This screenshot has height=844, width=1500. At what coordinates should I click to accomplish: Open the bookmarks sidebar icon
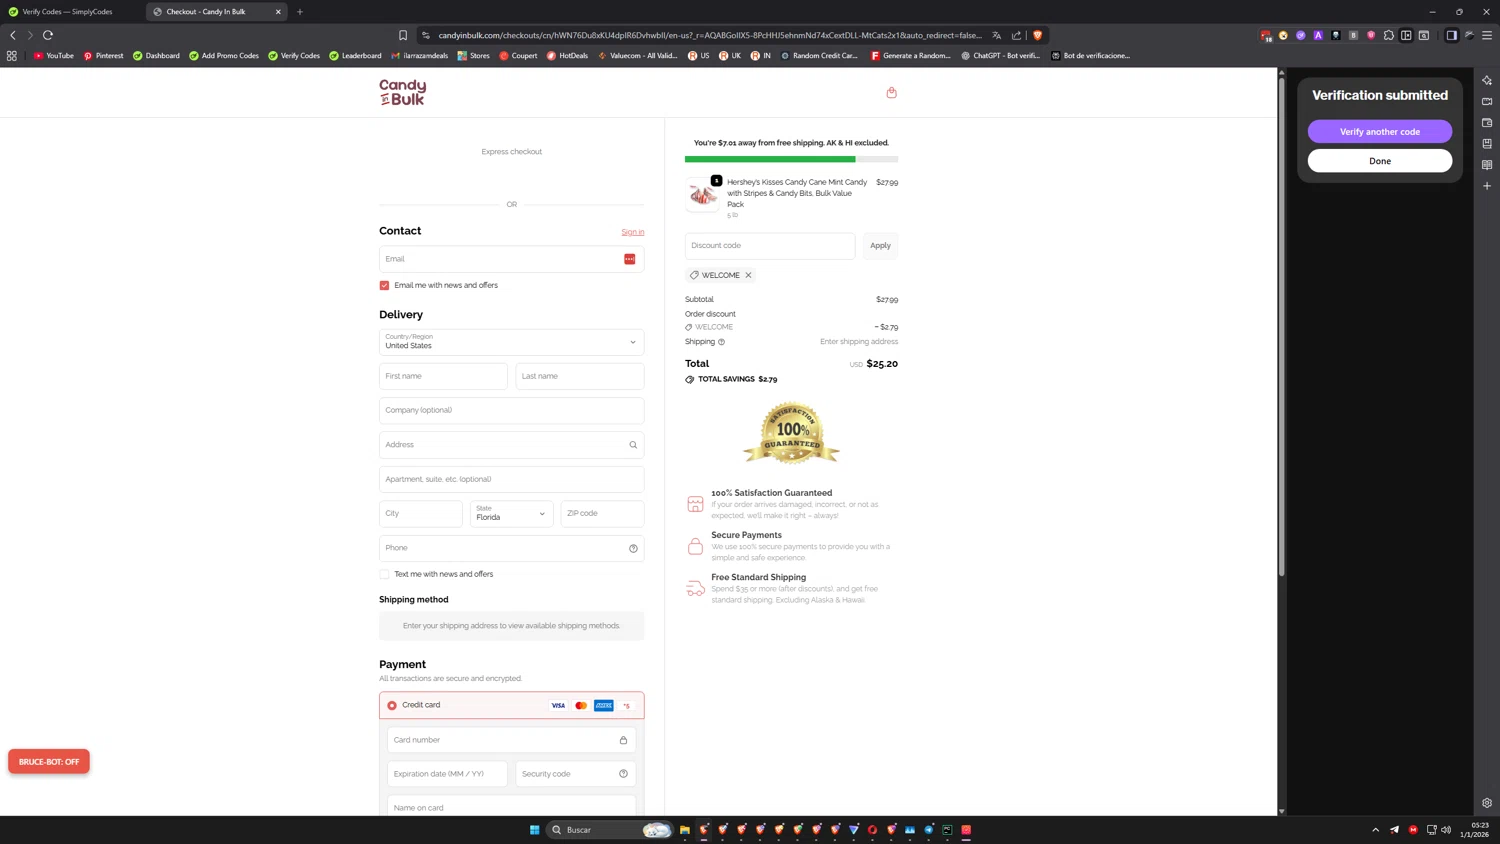click(1487, 144)
